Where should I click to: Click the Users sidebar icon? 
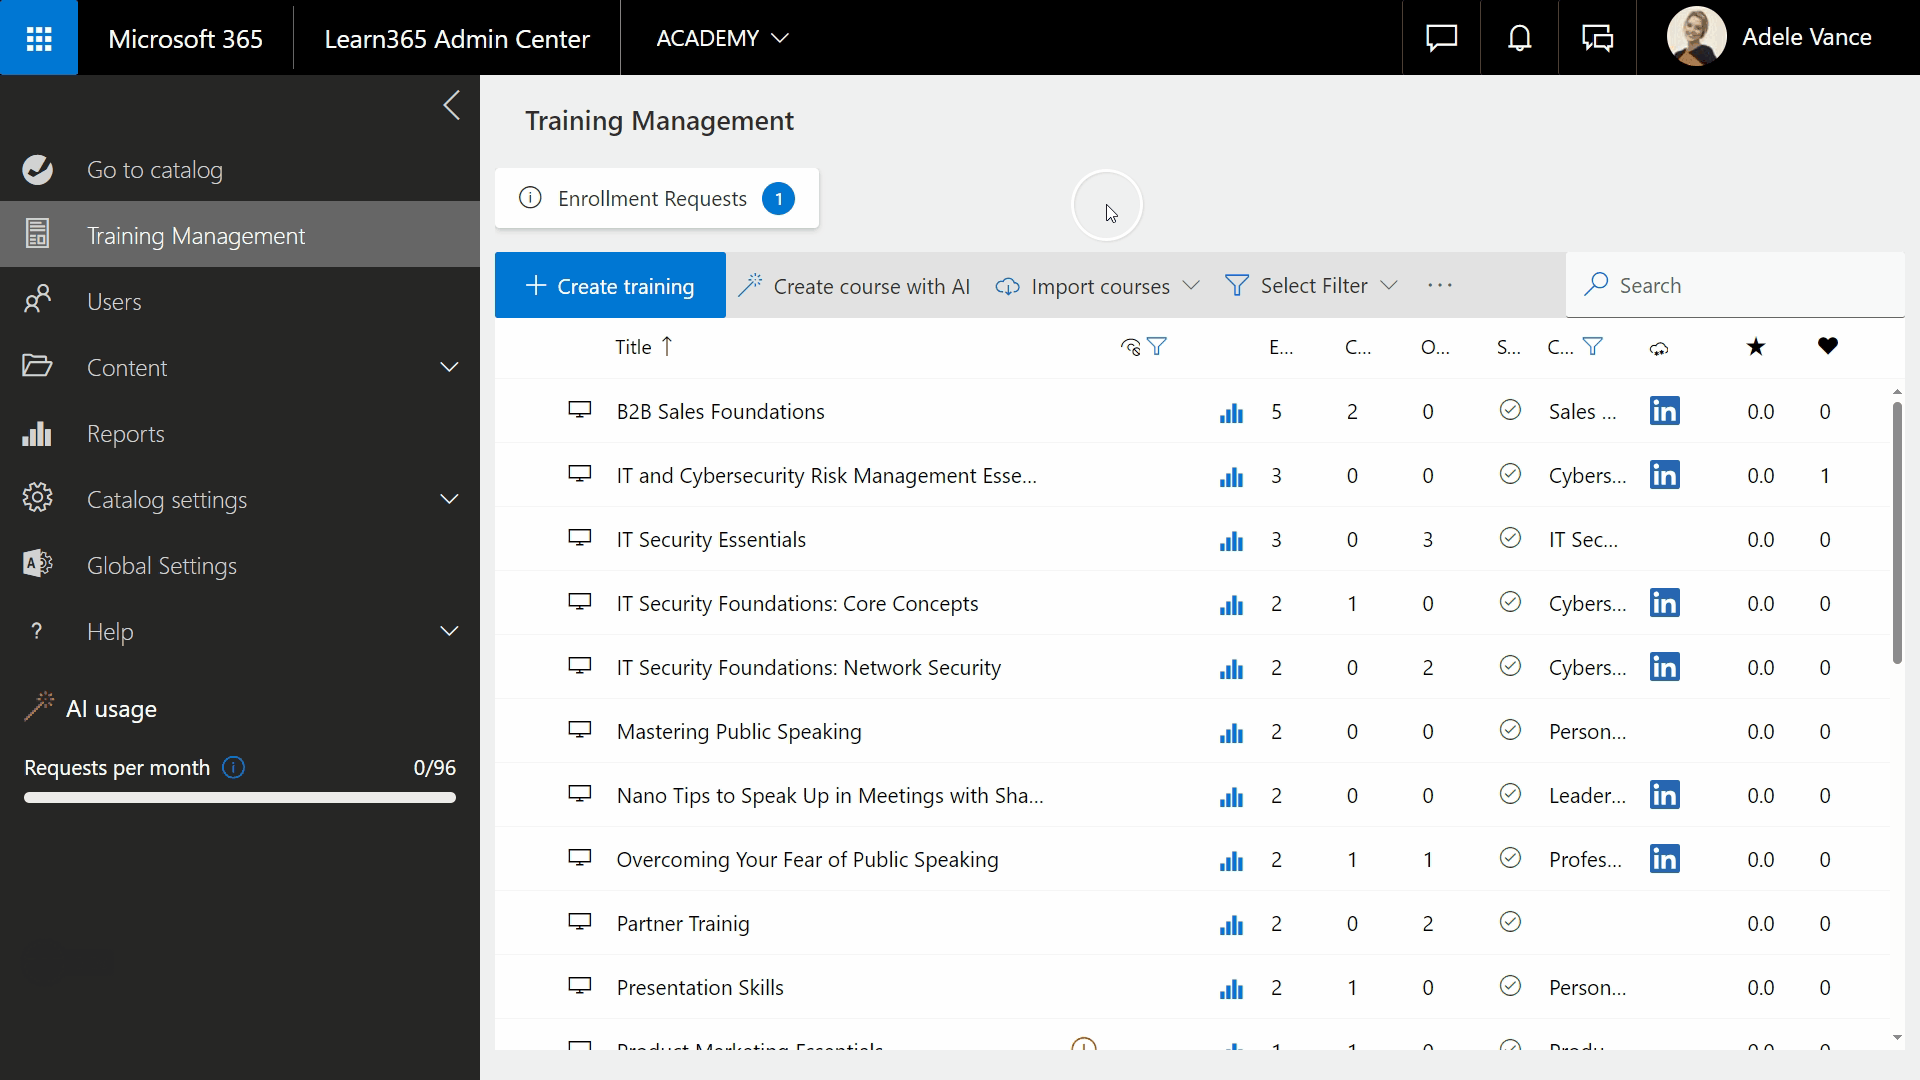38,300
